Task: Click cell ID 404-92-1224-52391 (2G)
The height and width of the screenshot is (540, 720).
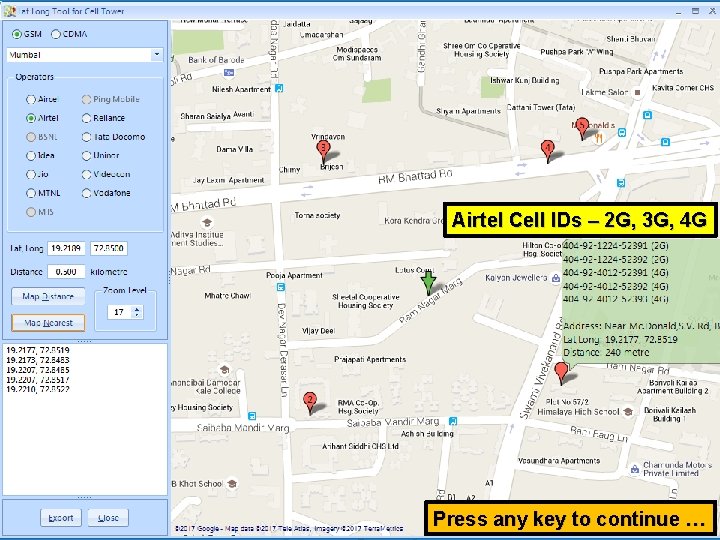Action: click(x=616, y=246)
